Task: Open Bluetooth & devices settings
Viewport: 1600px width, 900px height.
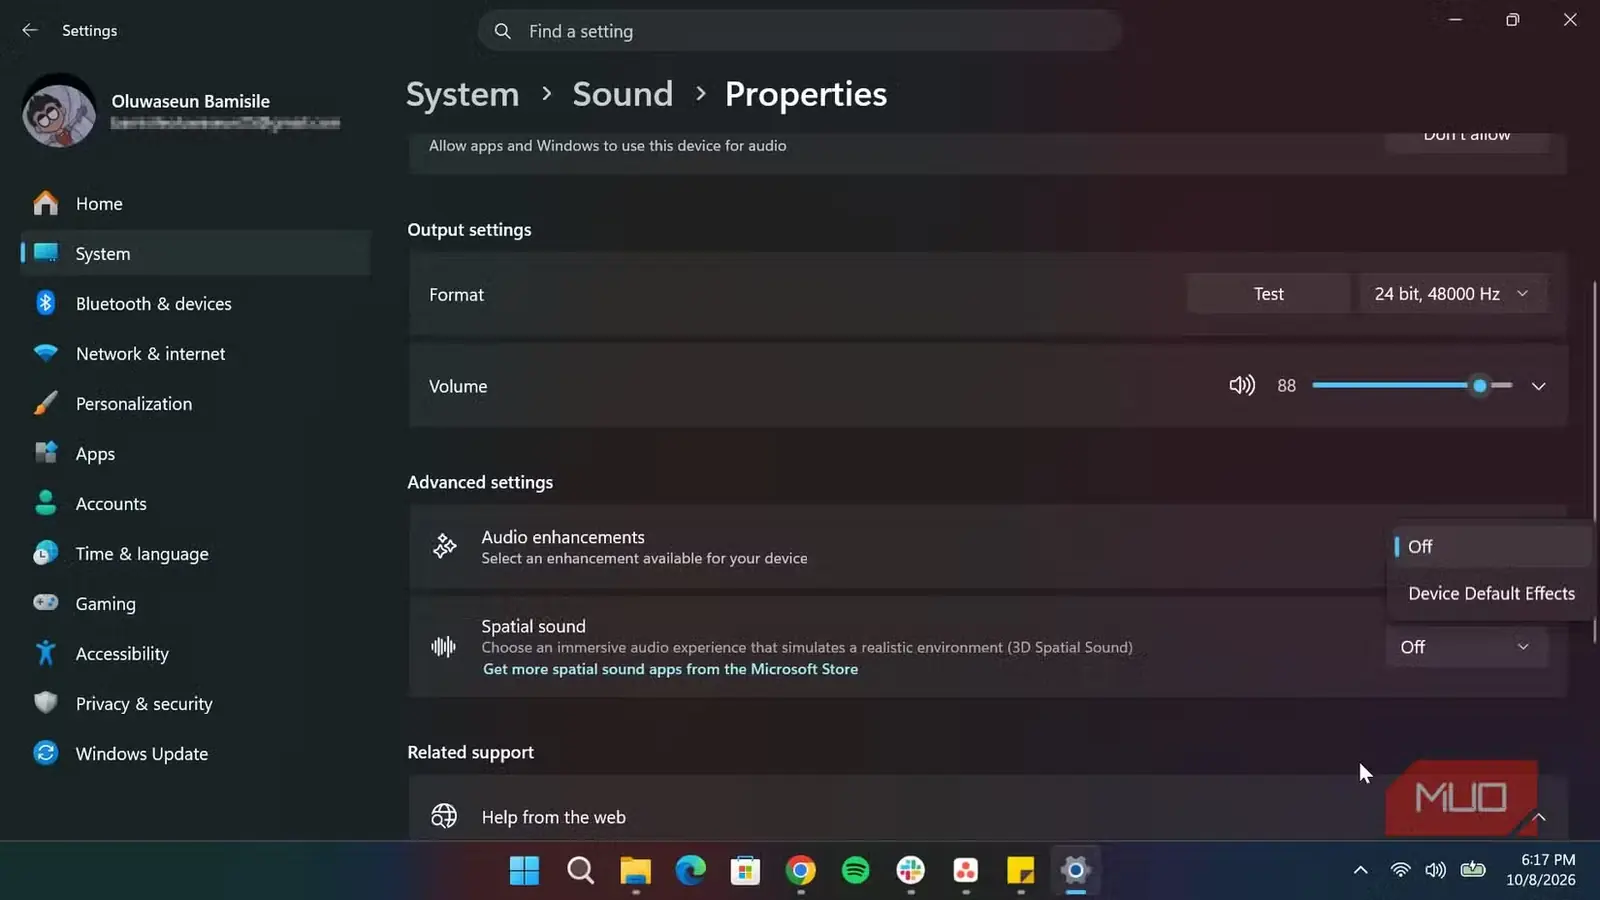Action: (x=195, y=304)
